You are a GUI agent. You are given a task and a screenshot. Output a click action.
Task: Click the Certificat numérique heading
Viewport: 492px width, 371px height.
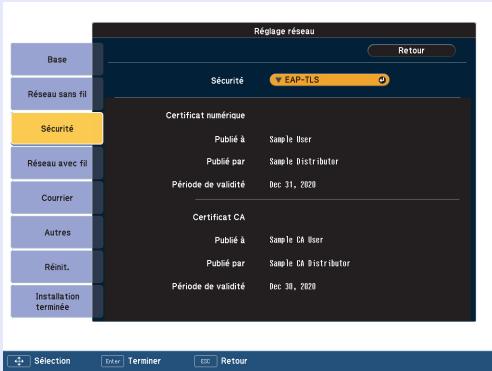point(205,115)
